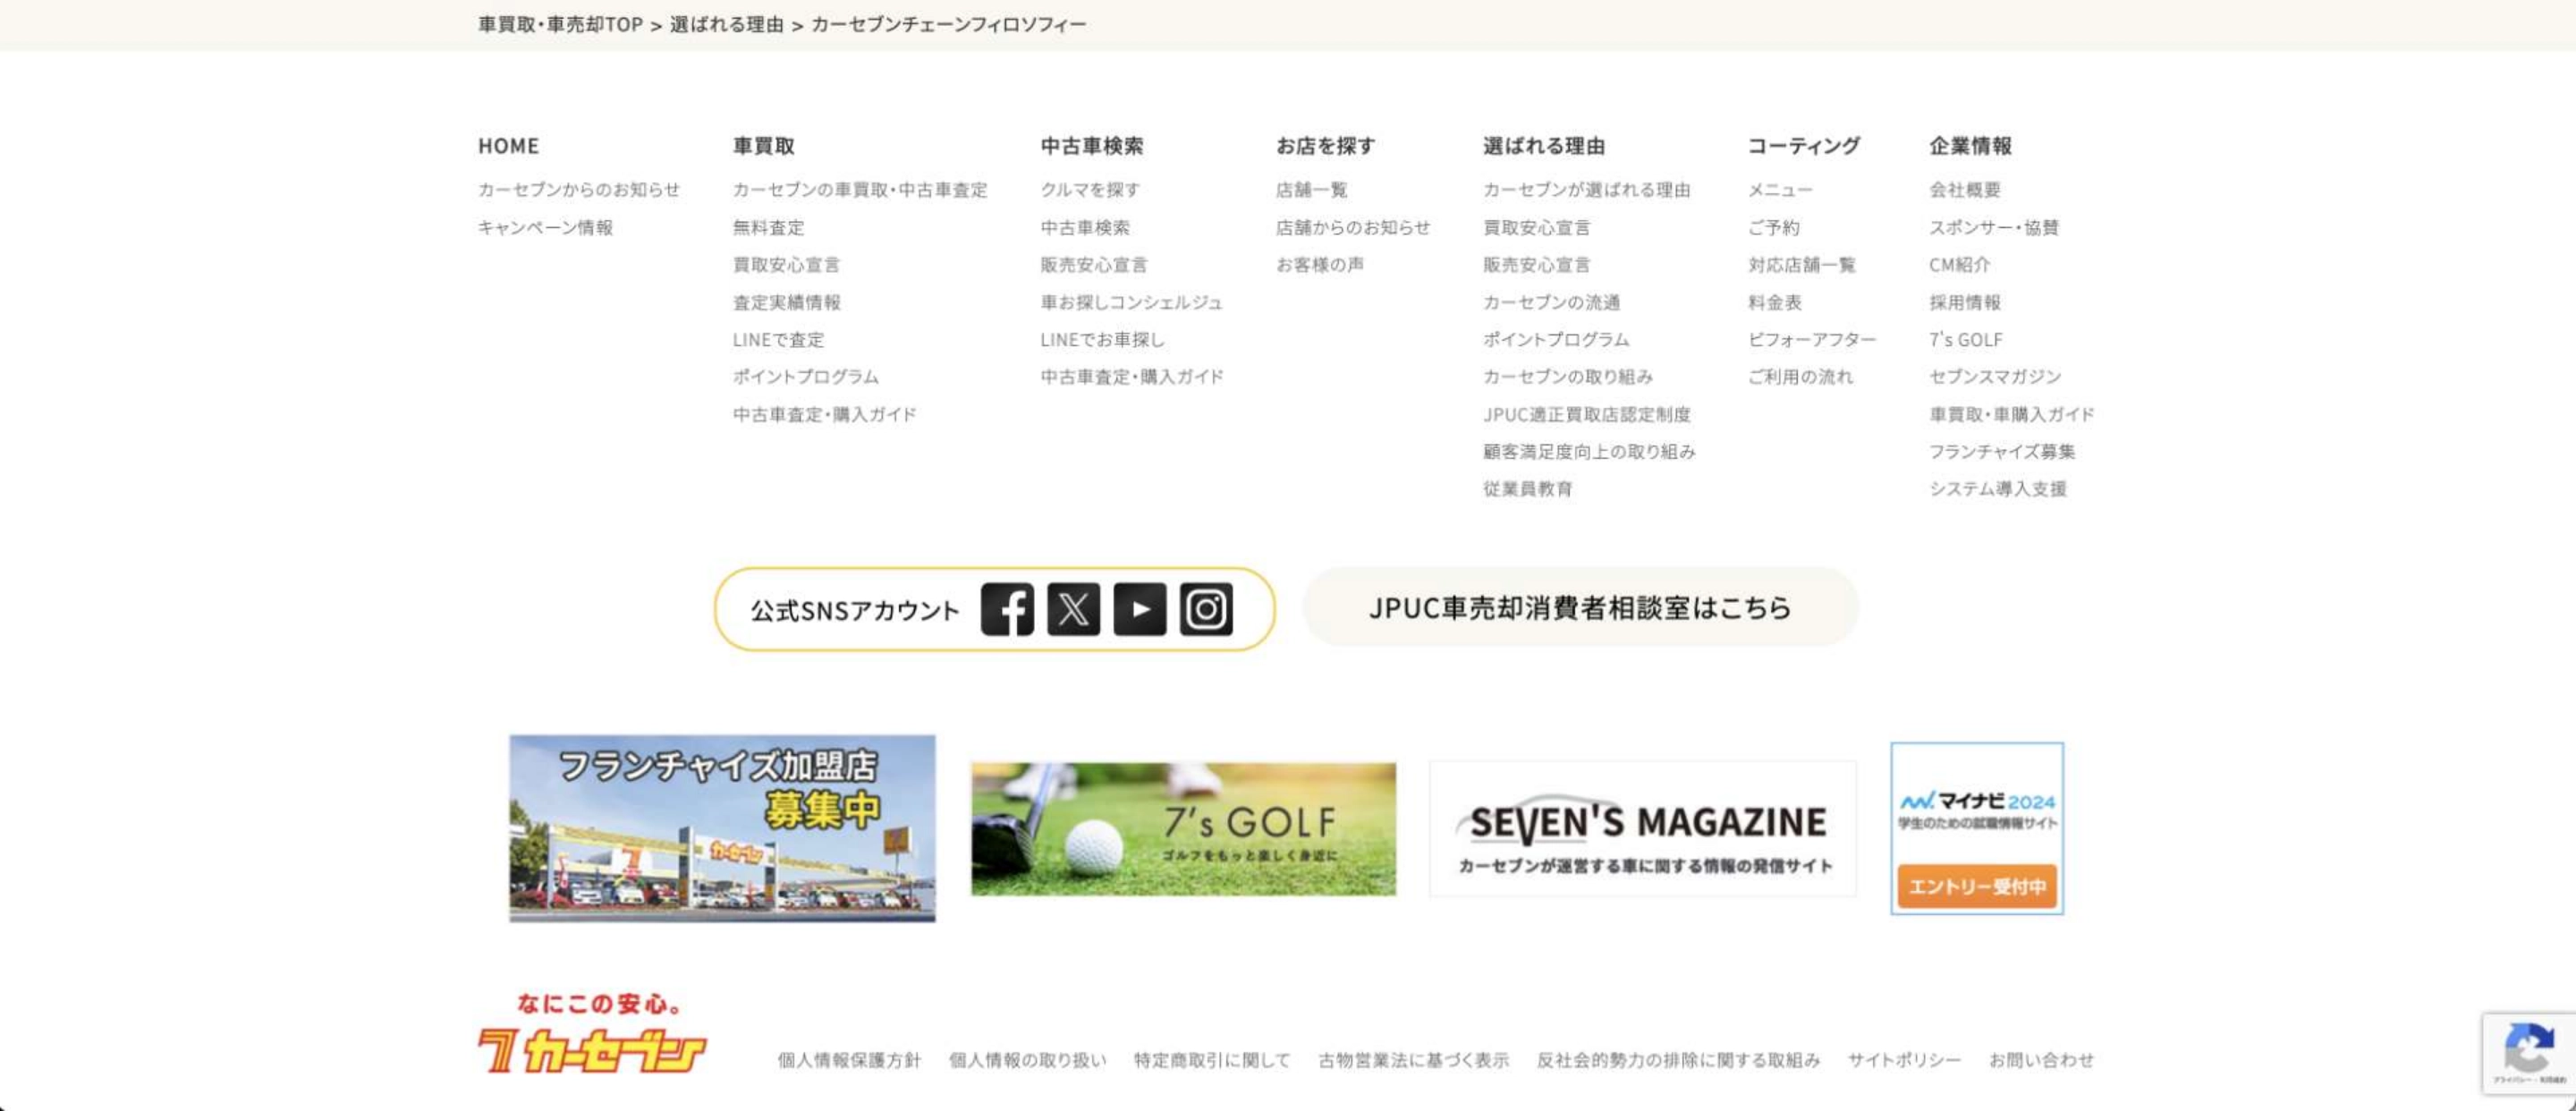Open the franchise recruitment banner
2576x1111 pixels.
point(722,828)
